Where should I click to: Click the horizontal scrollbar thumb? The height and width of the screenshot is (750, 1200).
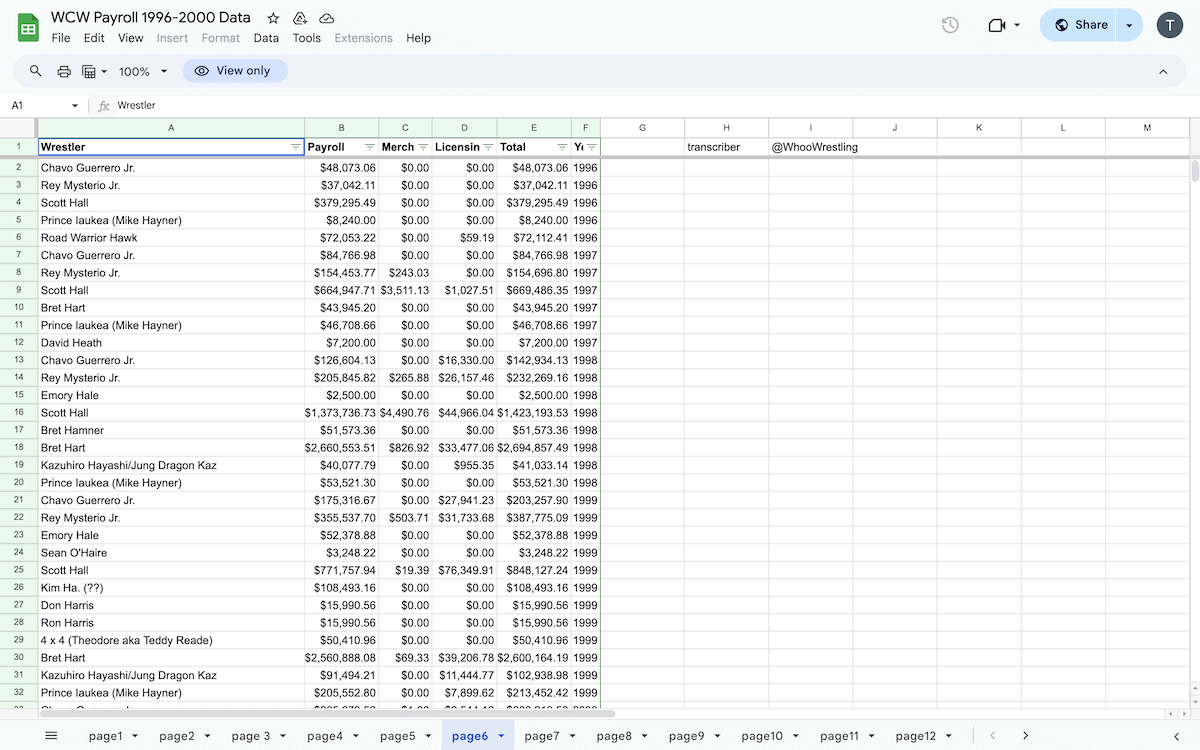click(326, 713)
